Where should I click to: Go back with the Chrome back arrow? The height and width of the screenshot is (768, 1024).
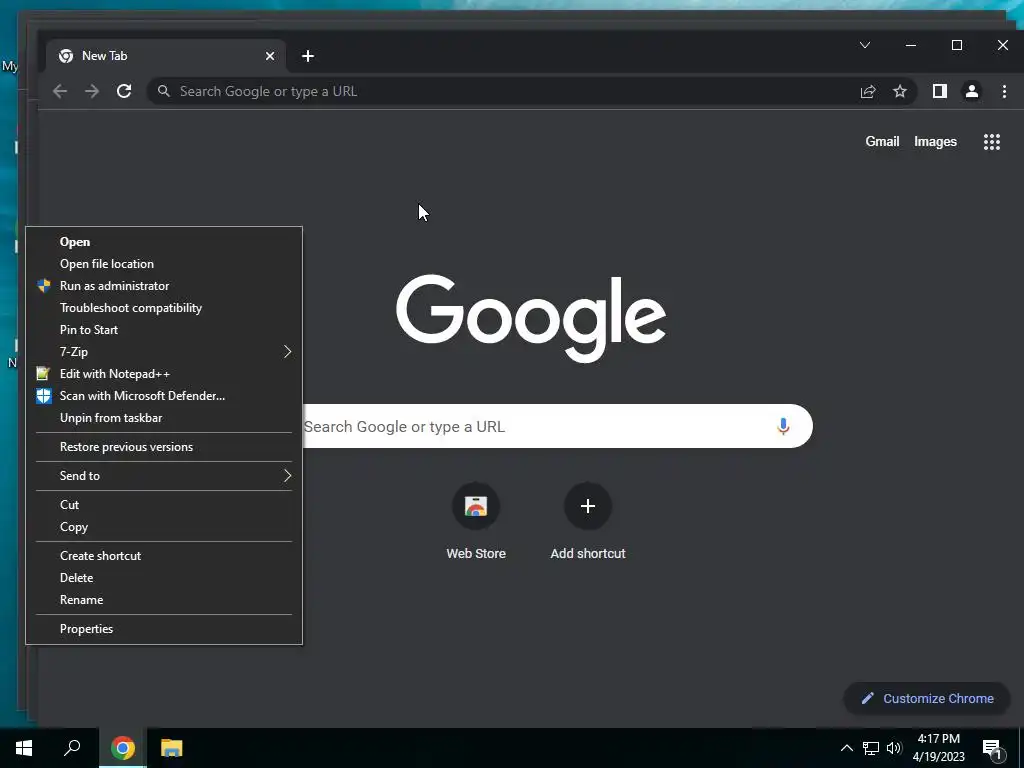pos(60,91)
